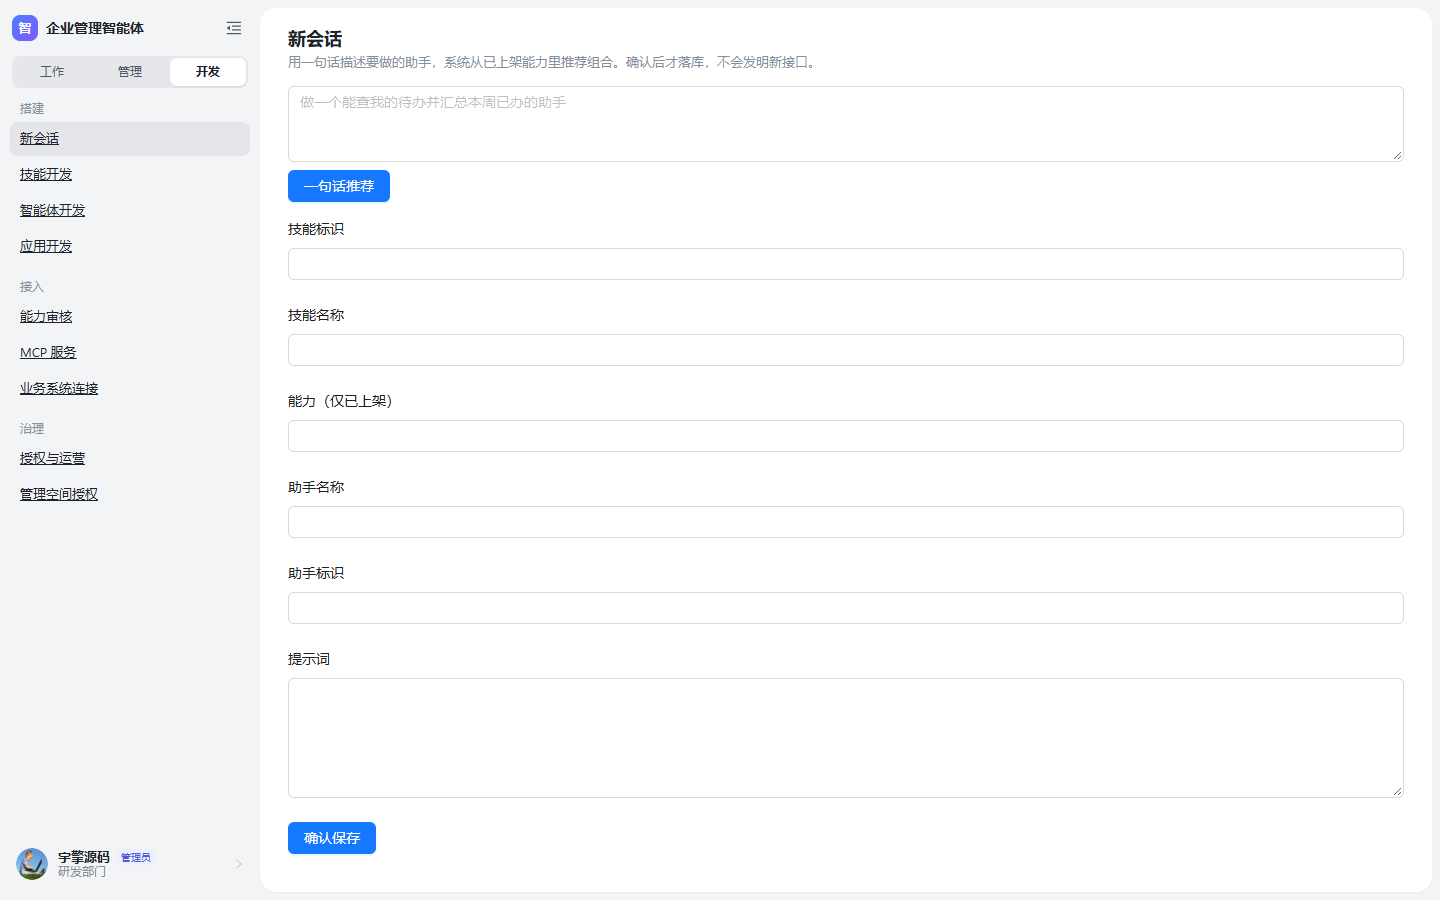Click the 企业管理智能体 app logo icon
Viewport: 1440px width, 900px height.
click(x=25, y=28)
